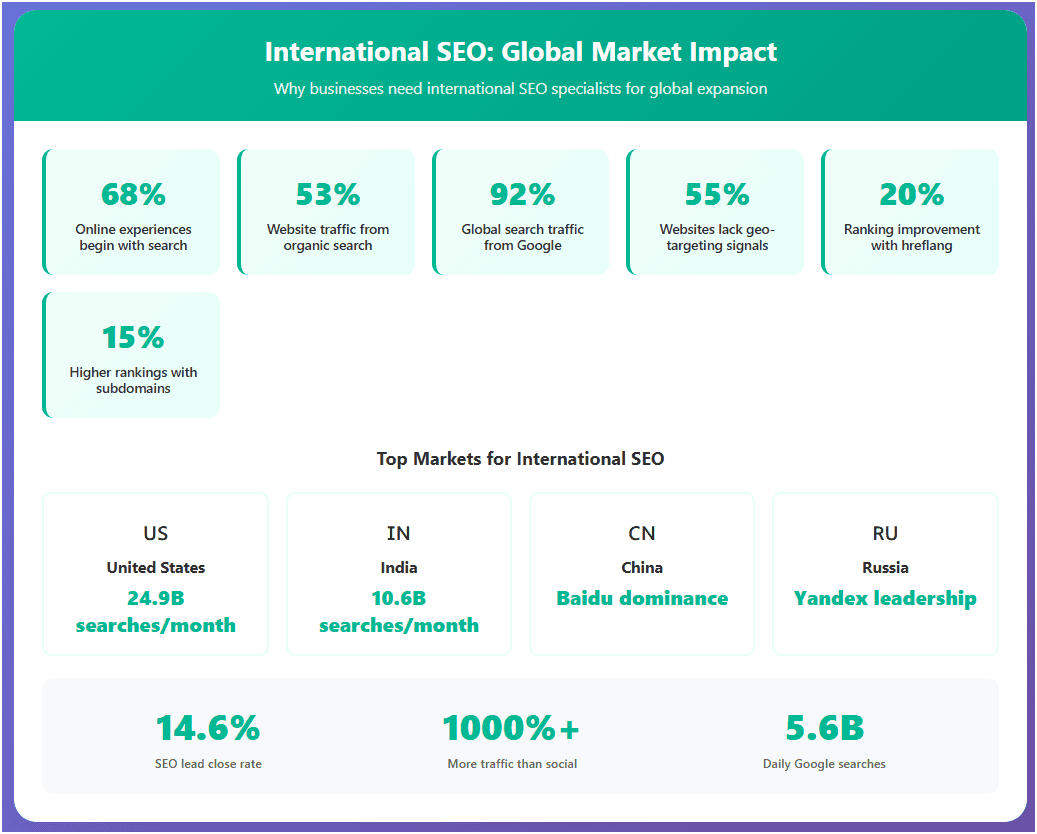Image resolution: width=1037 pixels, height=834 pixels.
Task: Select the 68% online experiences stat card
Action: (x=132, y=212)
